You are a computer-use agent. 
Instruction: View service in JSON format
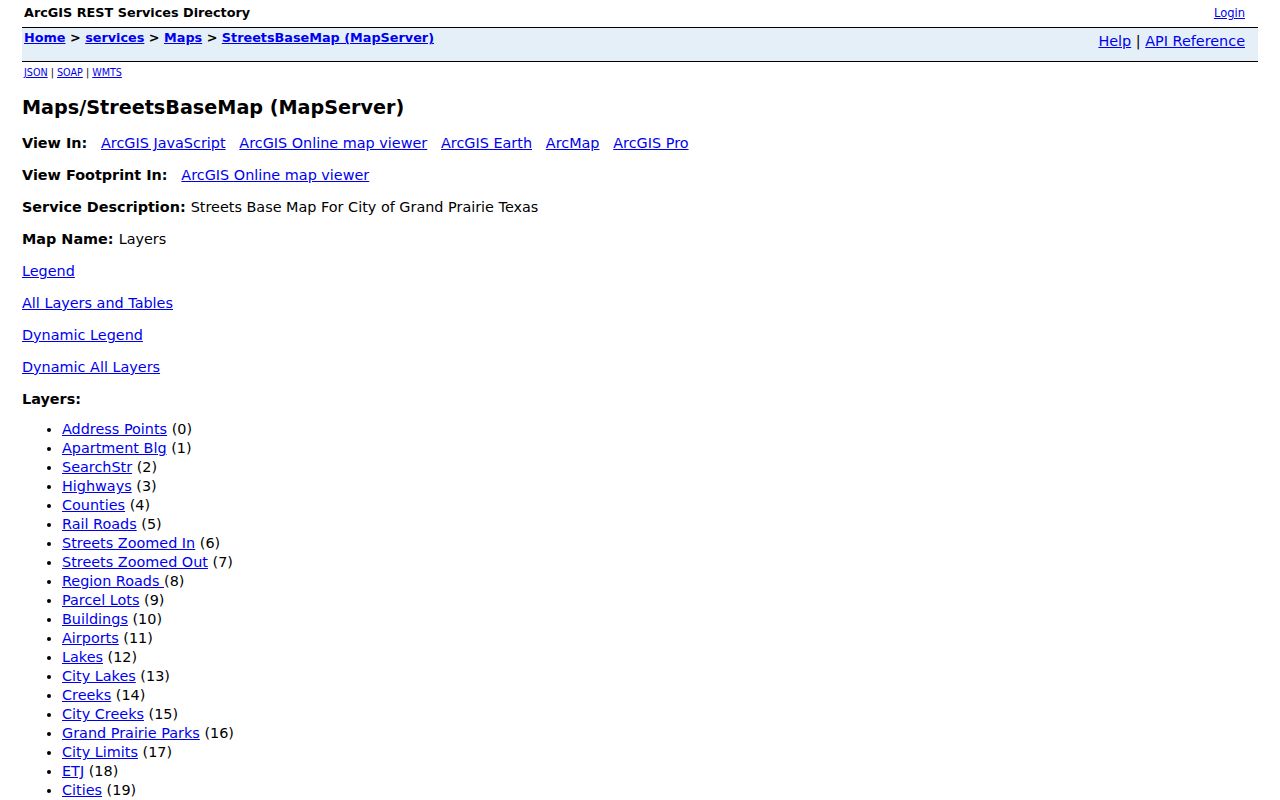[x=35, y=72]
